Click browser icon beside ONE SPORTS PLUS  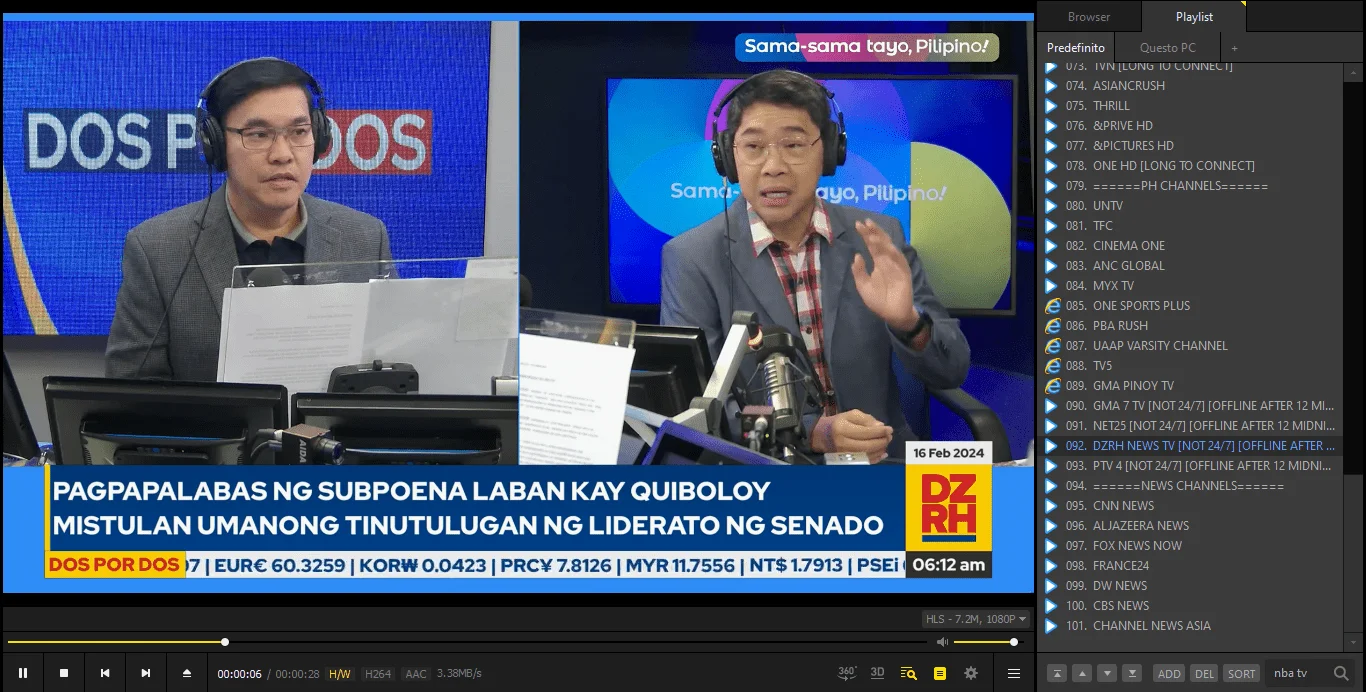(1052, 306)
